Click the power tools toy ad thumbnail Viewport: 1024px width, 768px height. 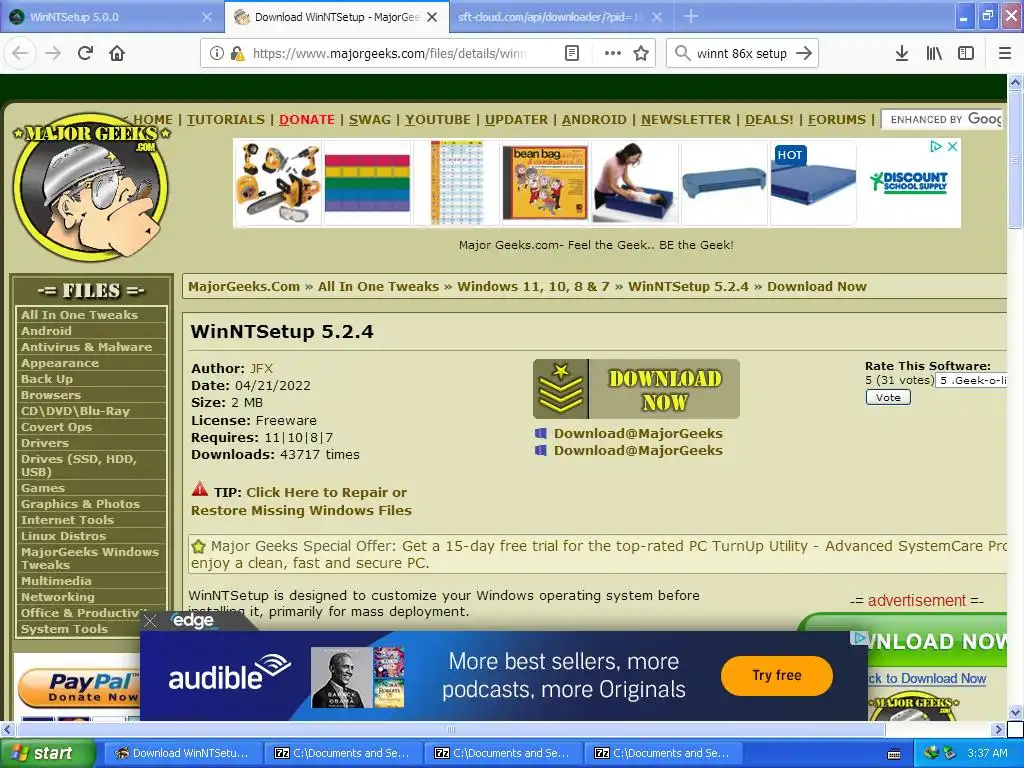click(278, 183)
